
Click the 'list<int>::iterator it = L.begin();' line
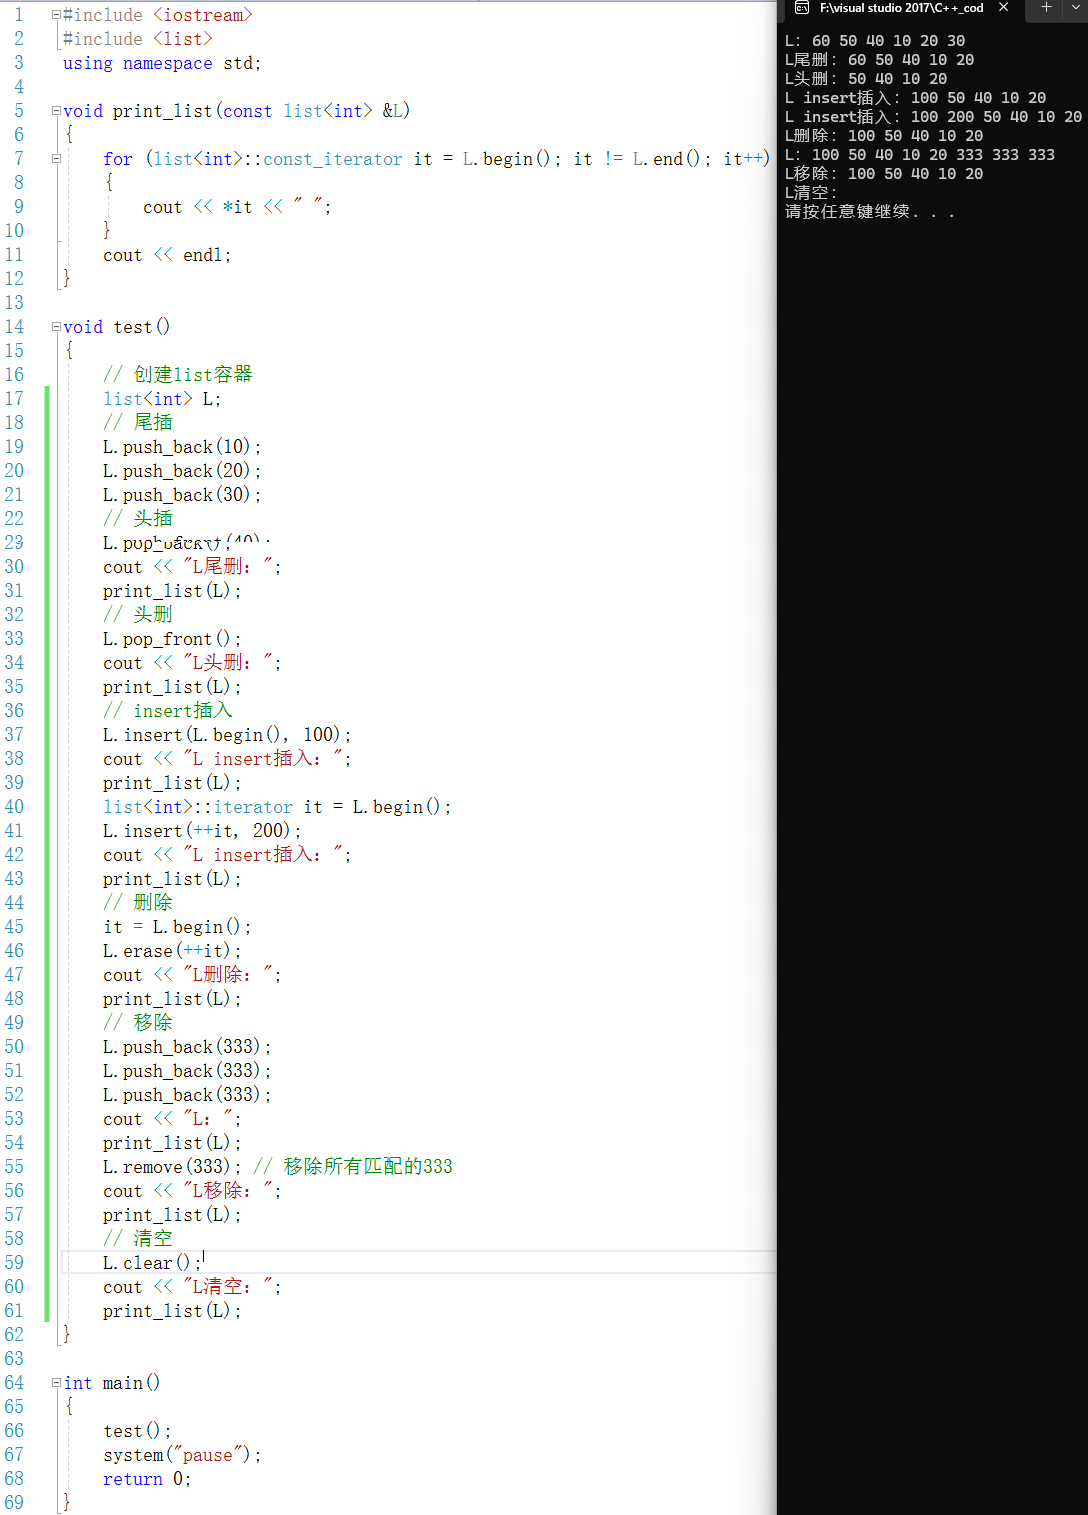277,807
